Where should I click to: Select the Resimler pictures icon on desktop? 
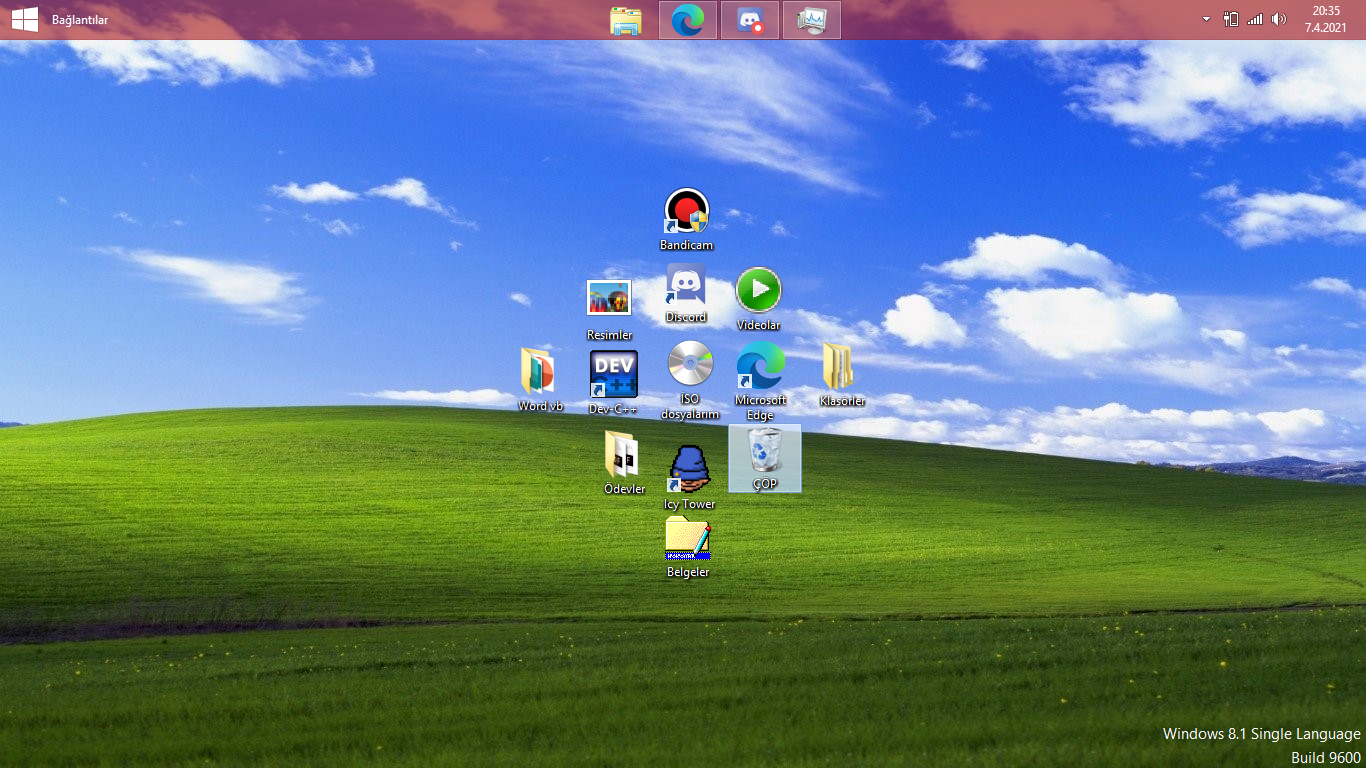[609, 310]
